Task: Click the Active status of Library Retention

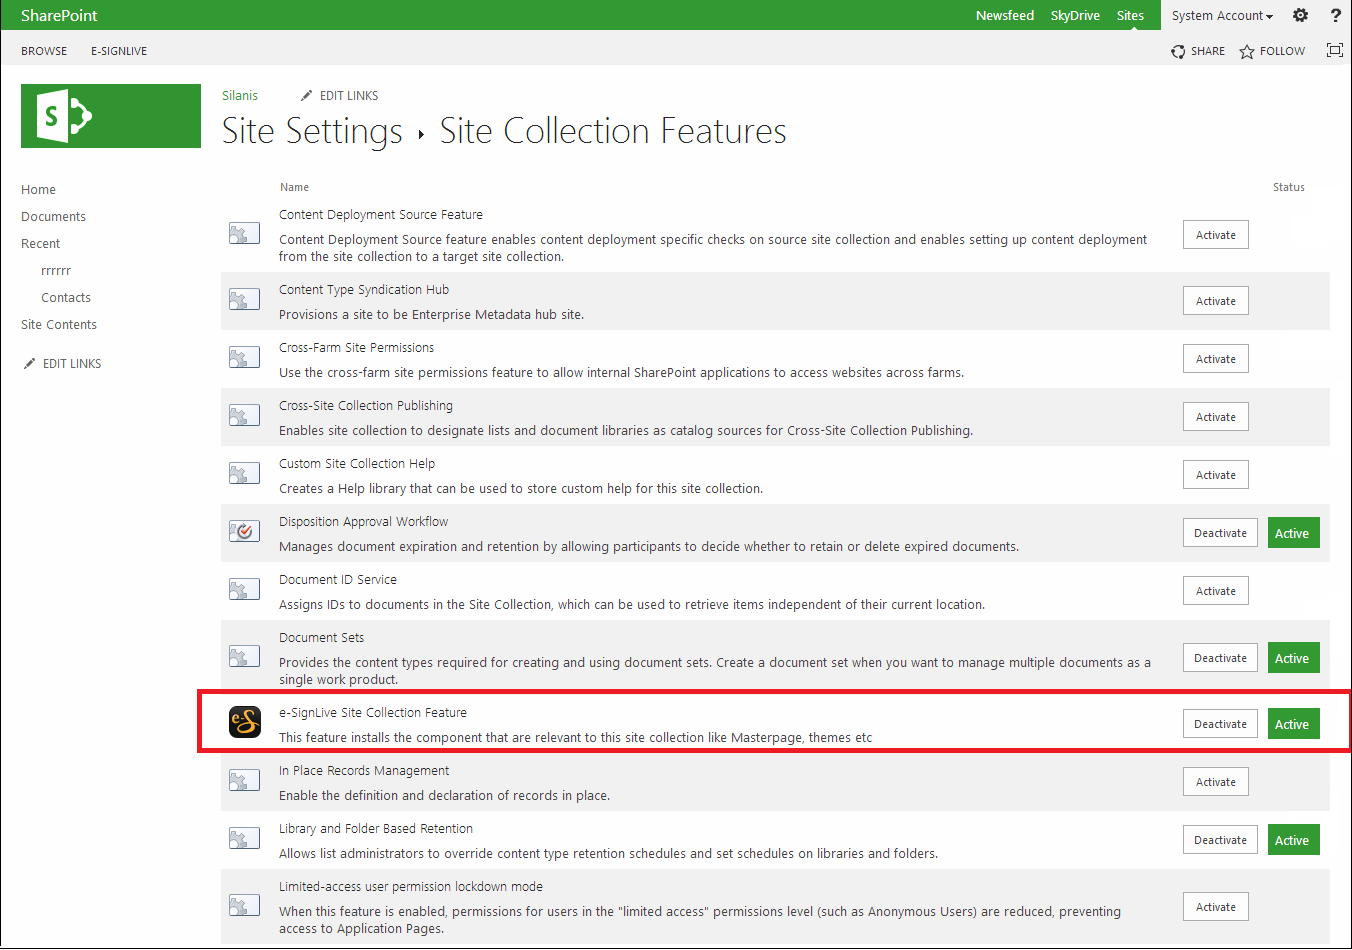Action: (x=1293, y=840)
